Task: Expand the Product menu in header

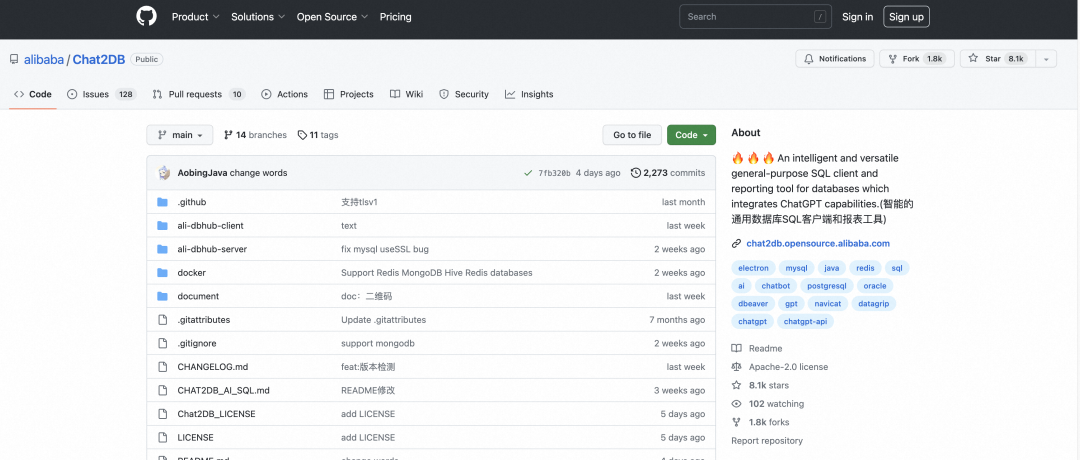Action: tap(195, 17)
